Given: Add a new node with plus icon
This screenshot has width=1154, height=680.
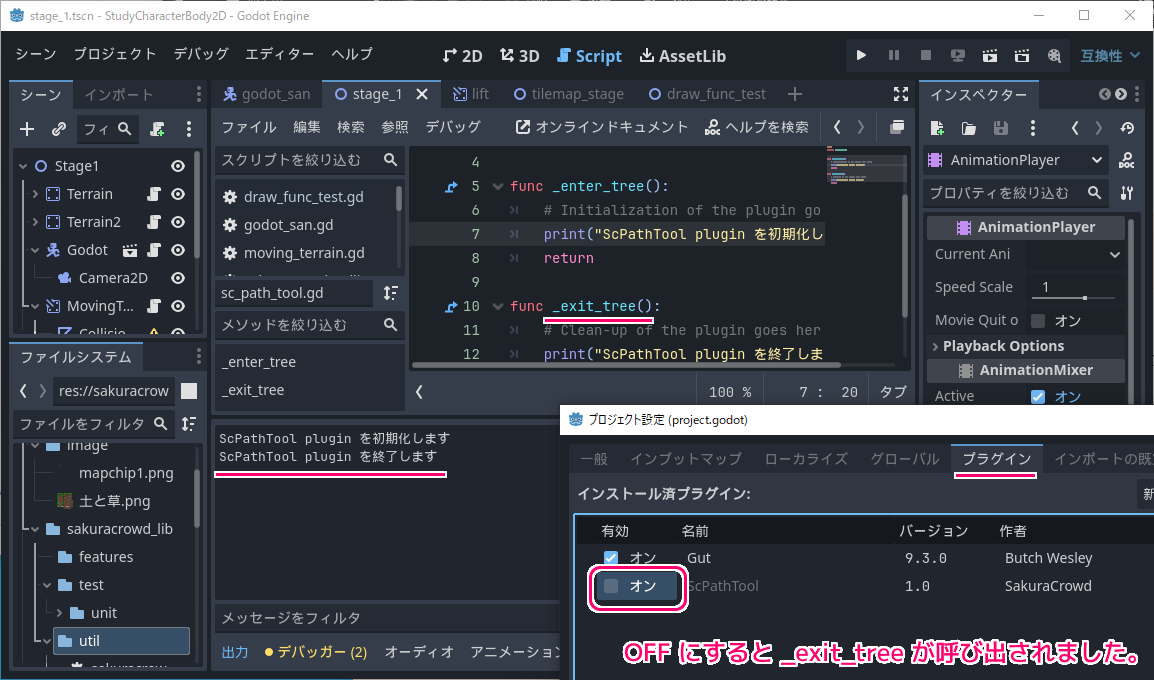Looking at the screenshot, I should click(27, 129).
